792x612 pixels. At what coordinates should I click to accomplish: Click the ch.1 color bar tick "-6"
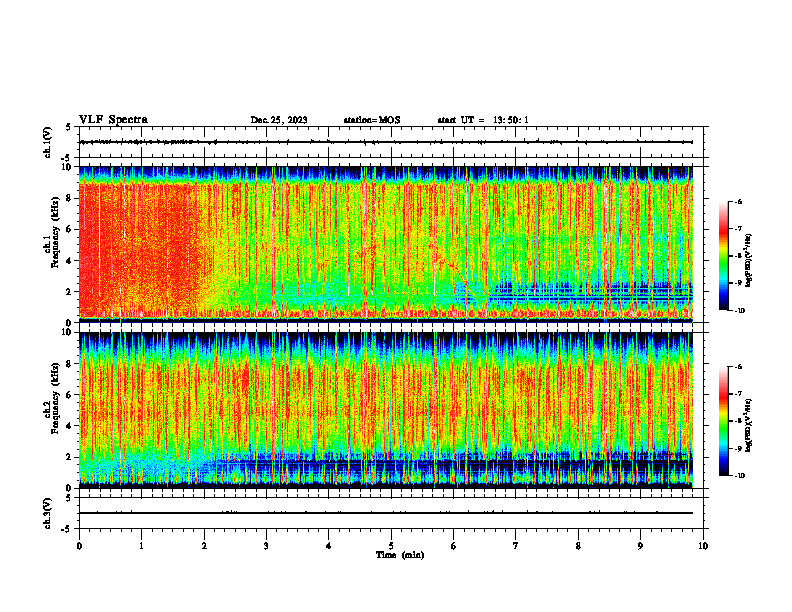coord(738,201)
